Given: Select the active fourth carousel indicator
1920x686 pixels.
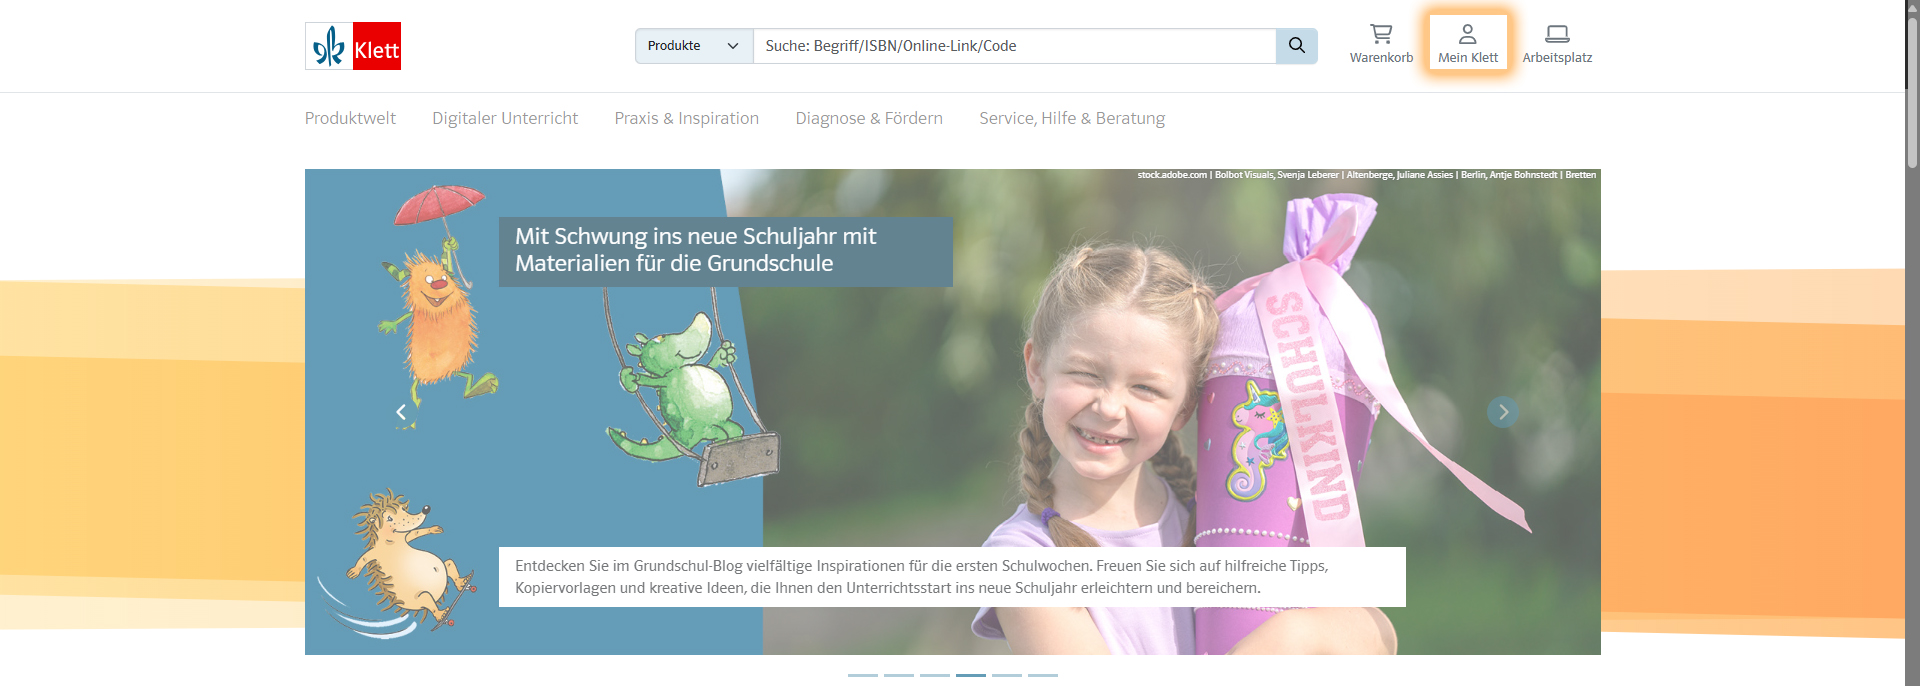Looking at the screenshot, I should tap(971, 676).
